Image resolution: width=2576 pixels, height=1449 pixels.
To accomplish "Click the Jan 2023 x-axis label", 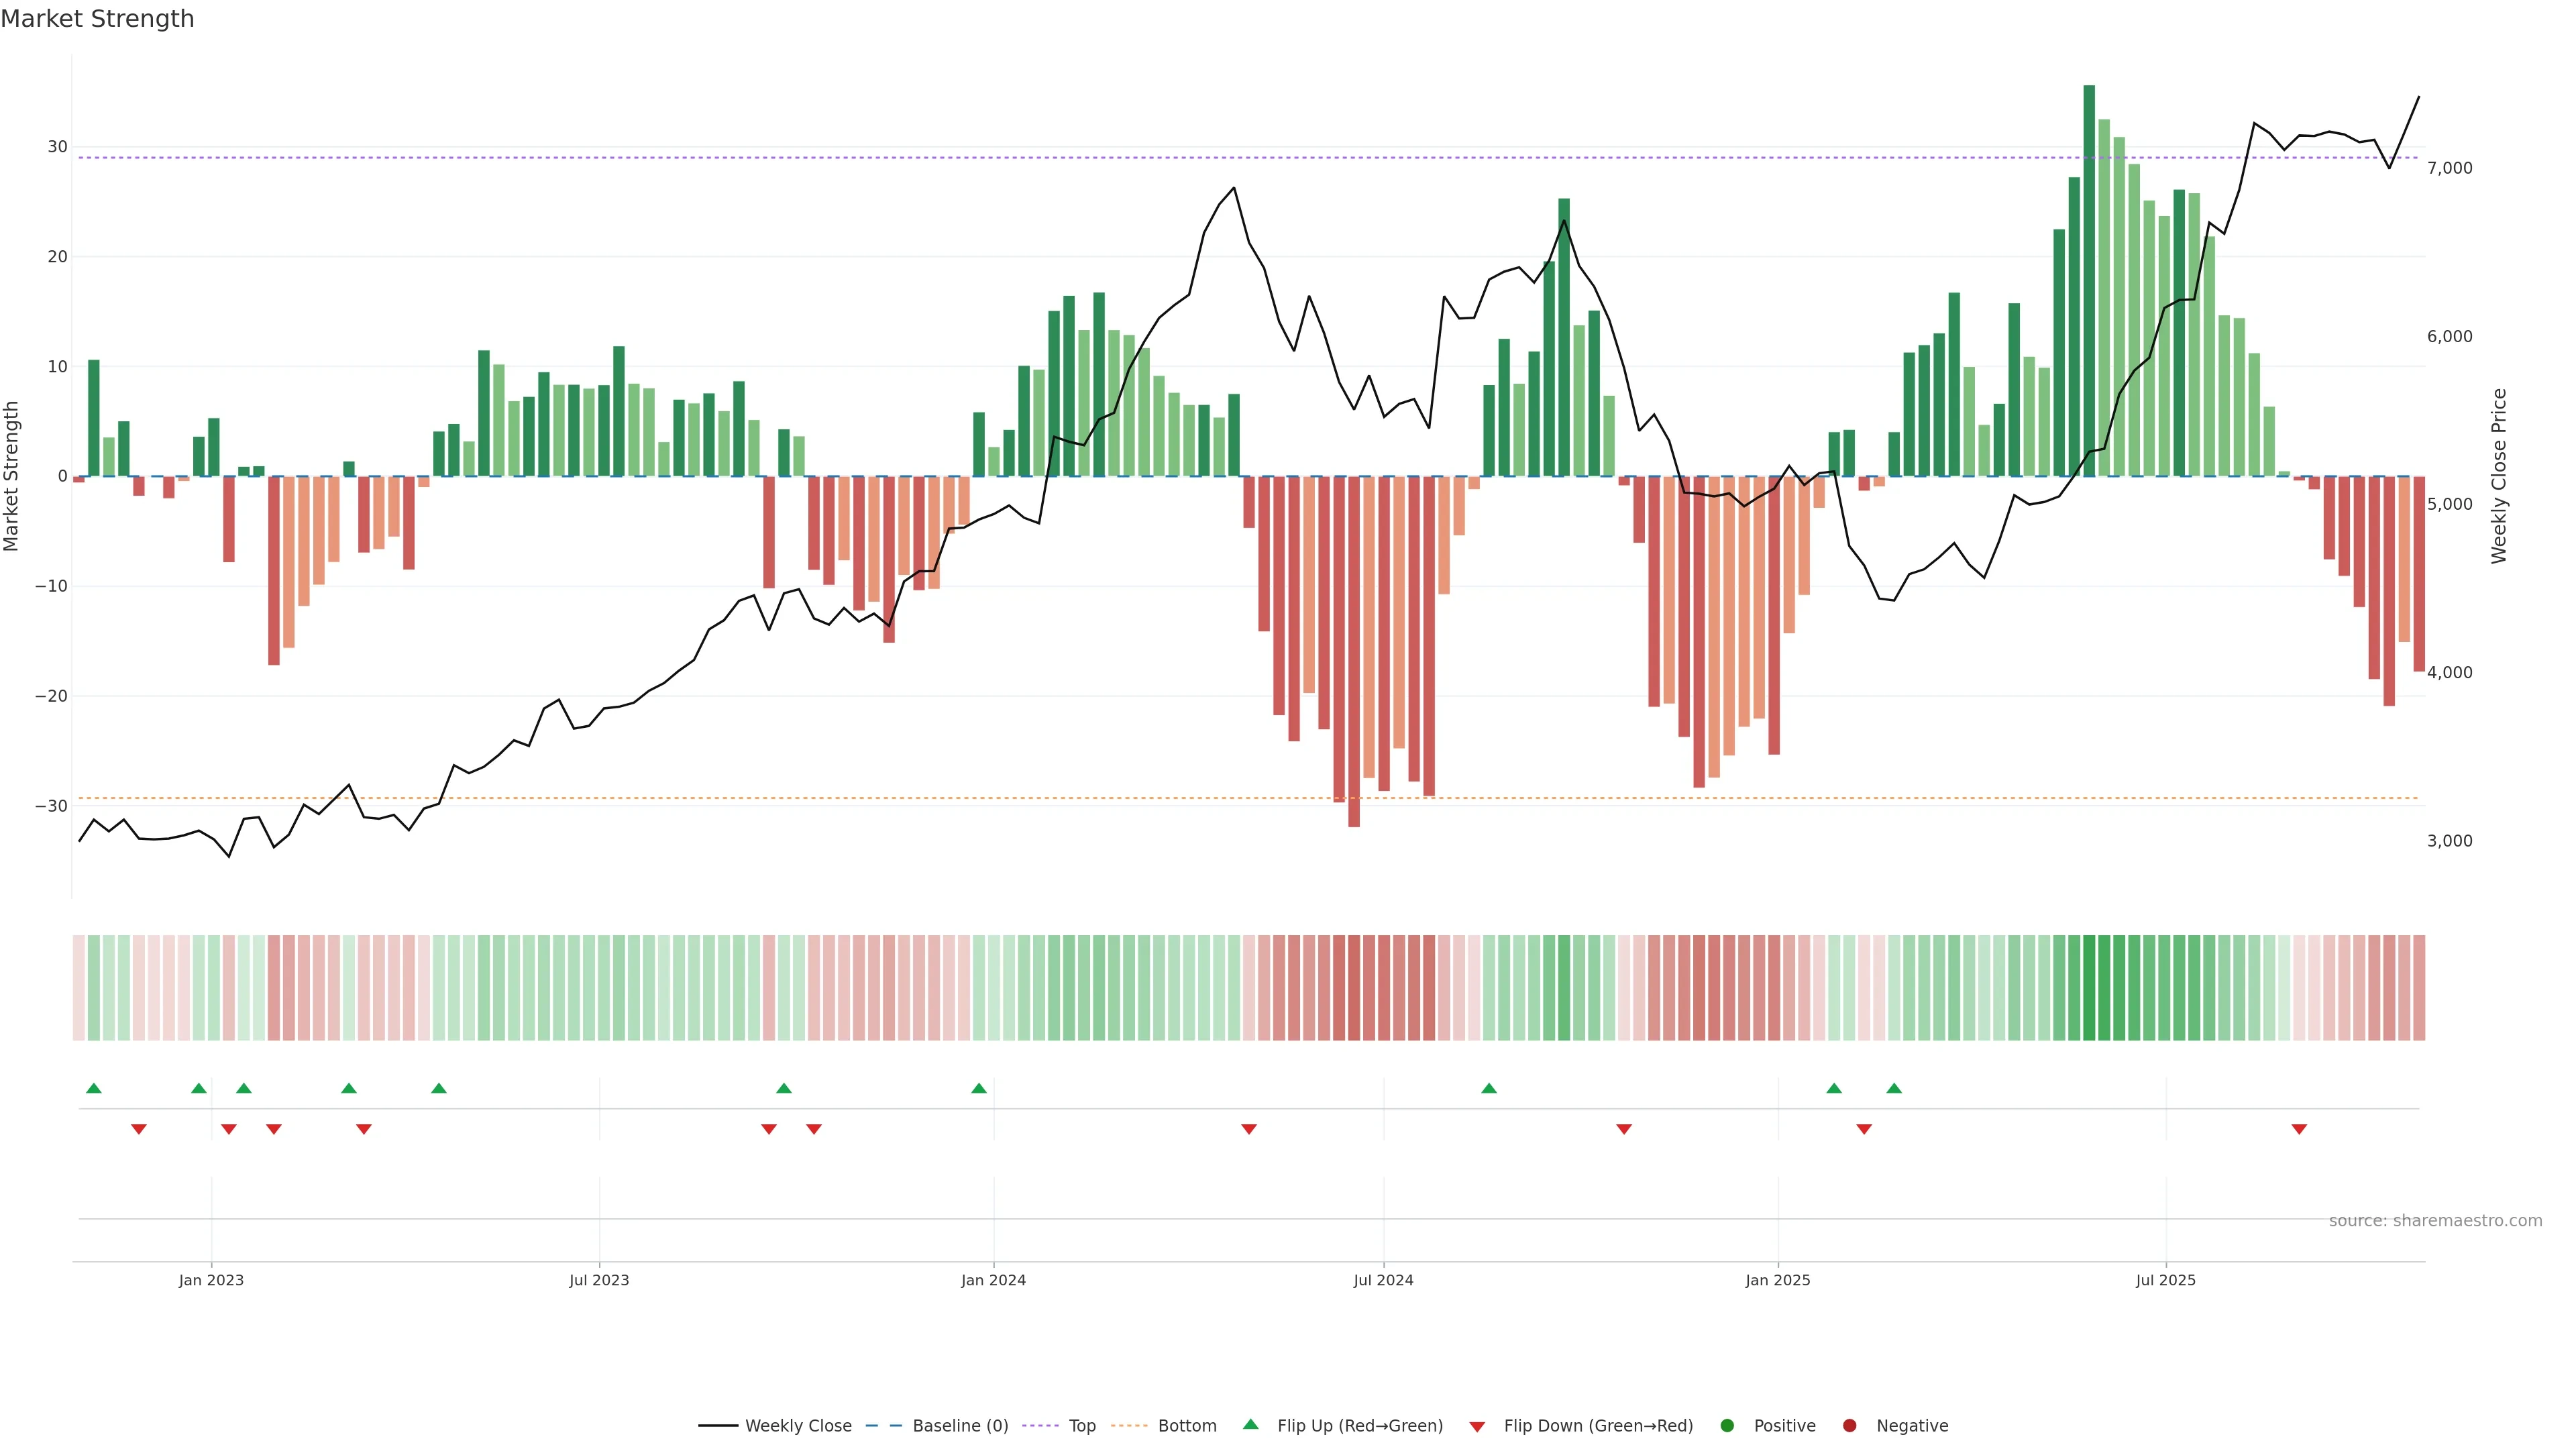I will pyautogui.click(x=211, y=1280).
